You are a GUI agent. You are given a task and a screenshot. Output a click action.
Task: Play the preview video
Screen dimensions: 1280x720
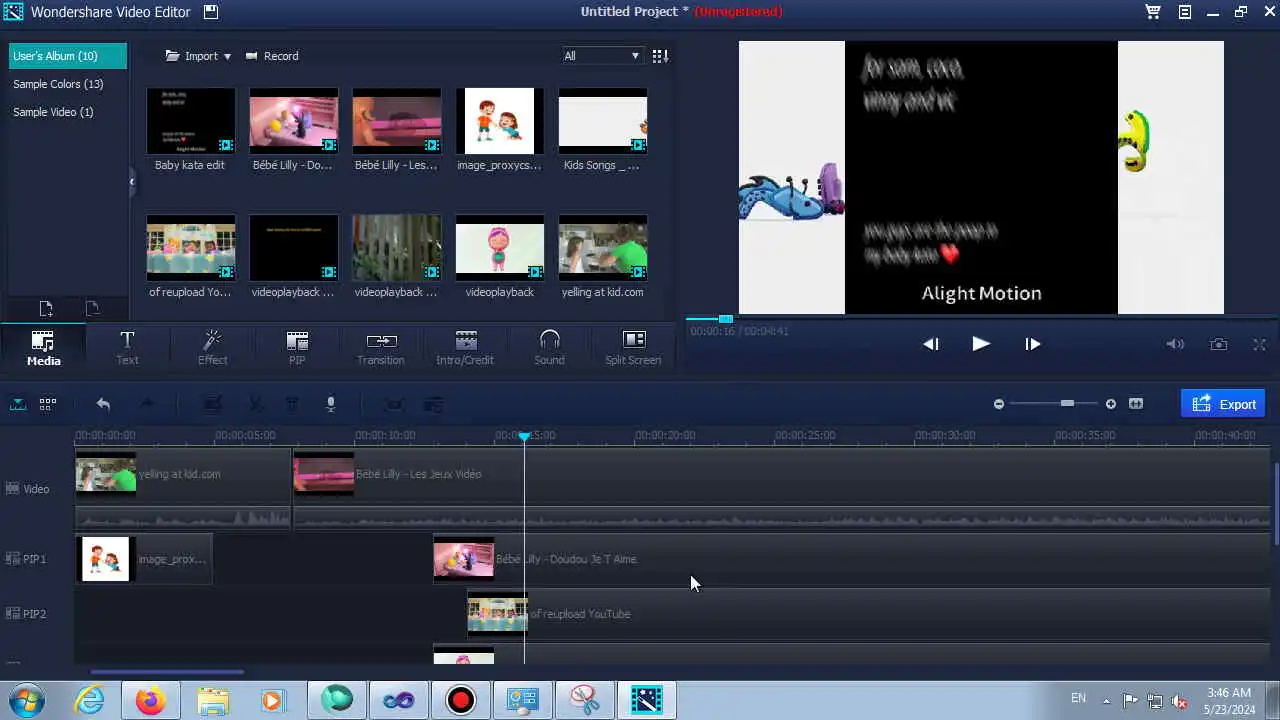[x=981, y=344]
